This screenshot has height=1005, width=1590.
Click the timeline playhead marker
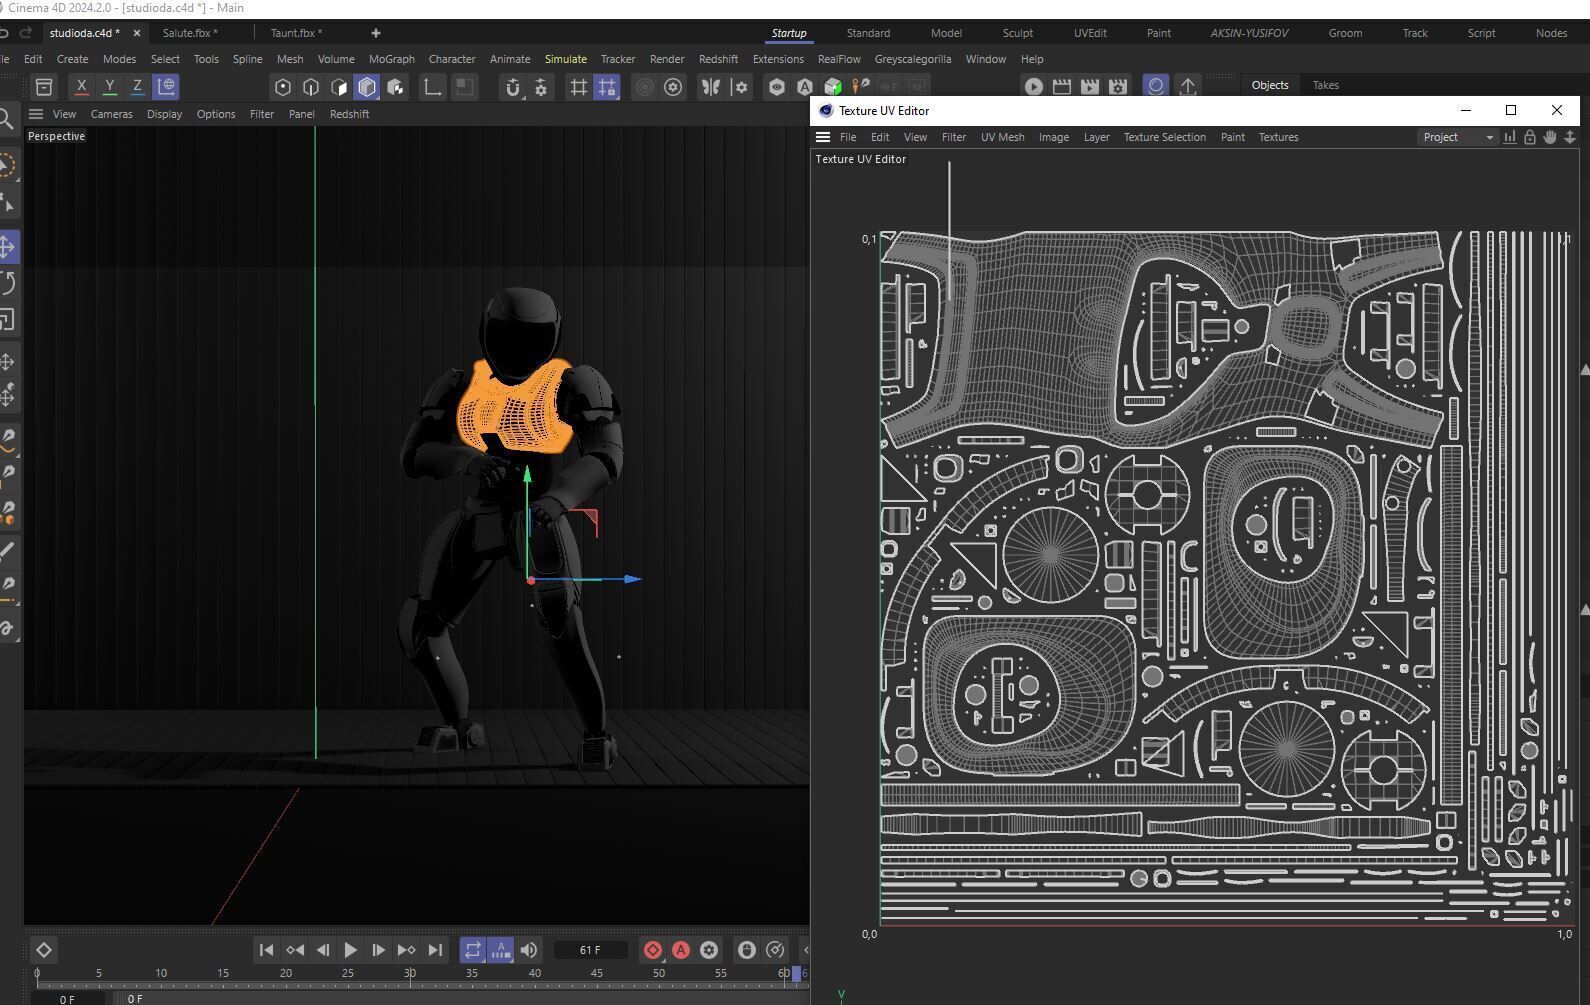click(x=797, y=973)
